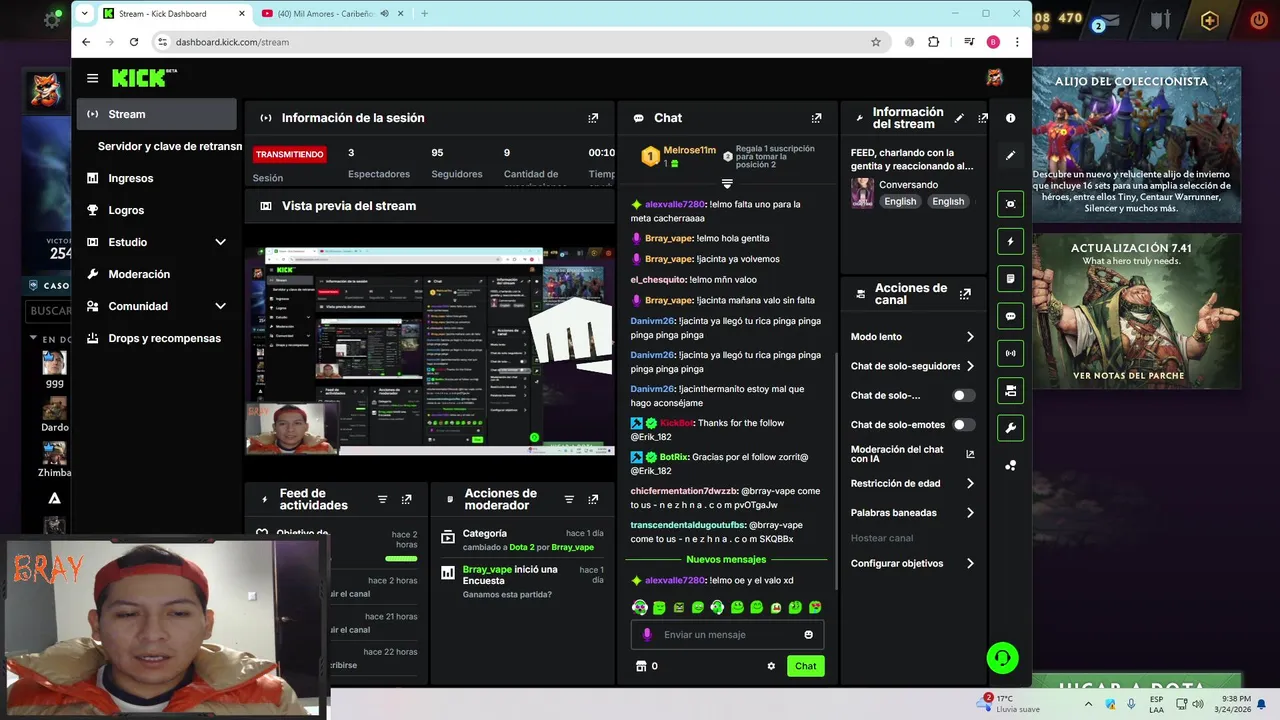This screenshot has height=720, width=1280.
Task: Toggle Chat de solo-... switch
Action: click(x=963, y=395)
